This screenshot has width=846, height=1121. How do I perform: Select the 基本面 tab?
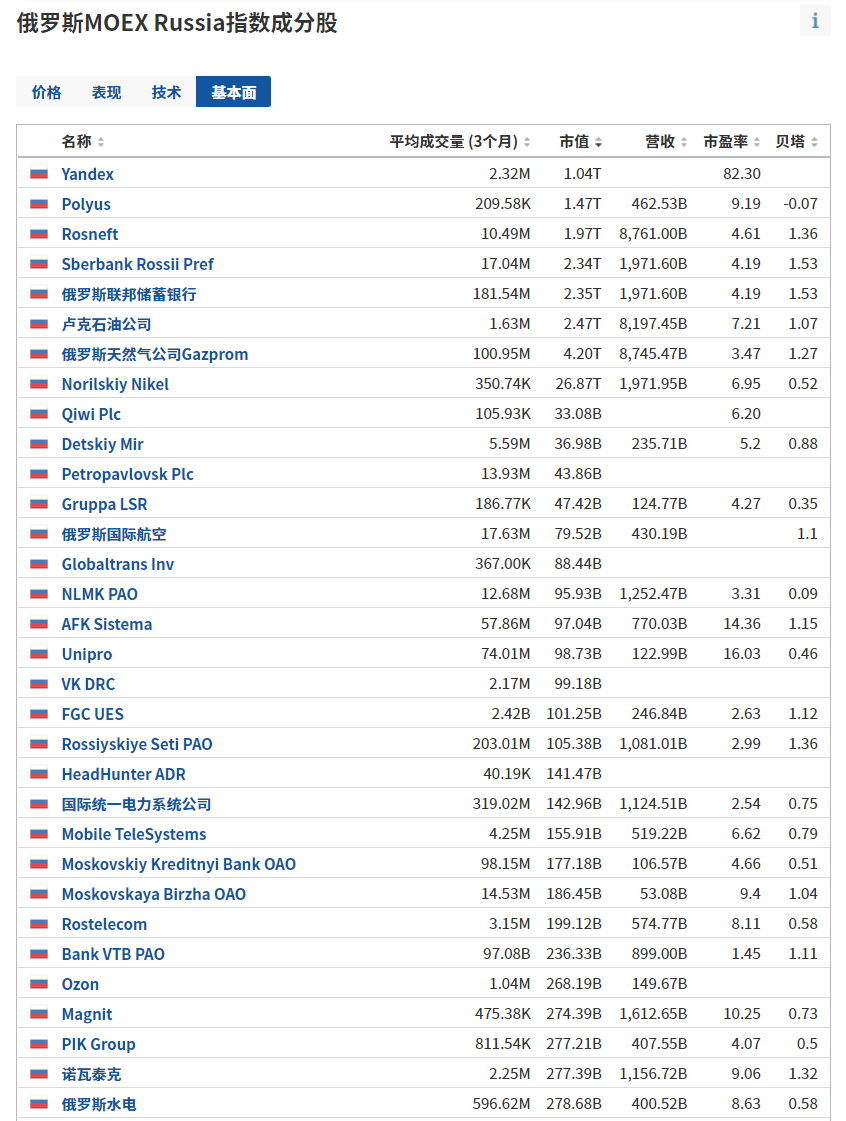point(233,92)
